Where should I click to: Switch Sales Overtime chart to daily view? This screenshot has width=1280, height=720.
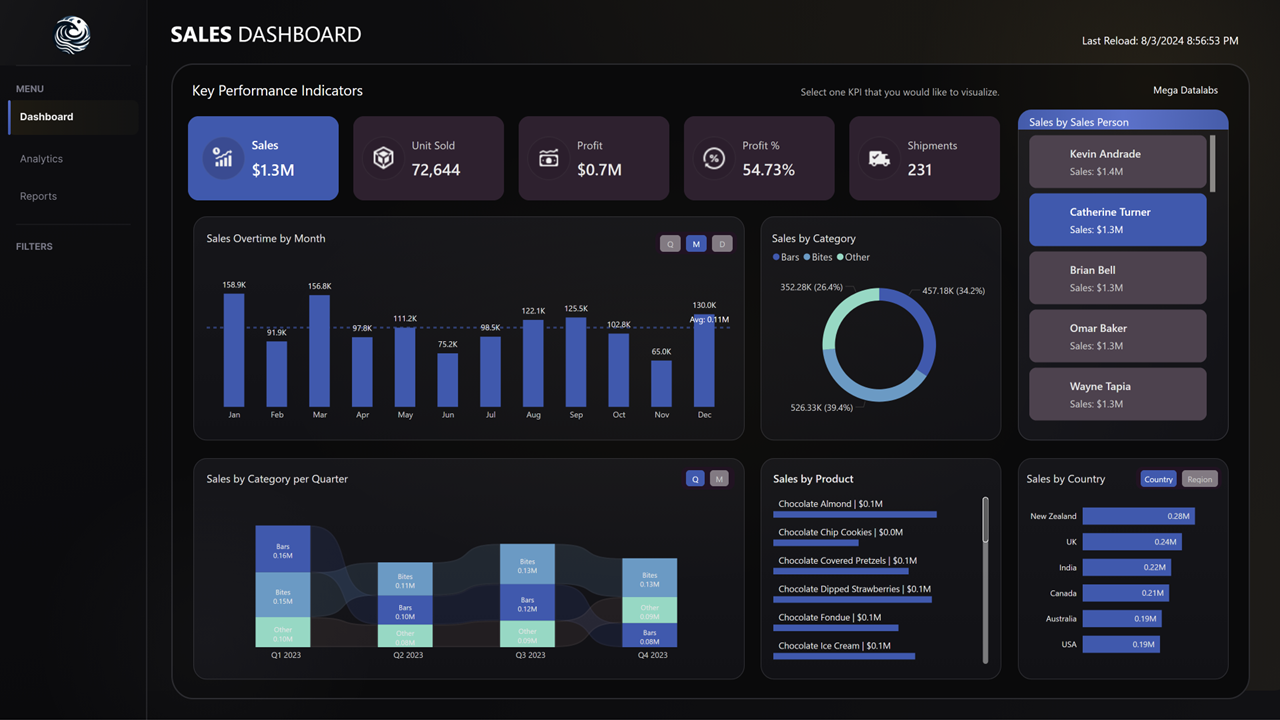tap(722, 243)
